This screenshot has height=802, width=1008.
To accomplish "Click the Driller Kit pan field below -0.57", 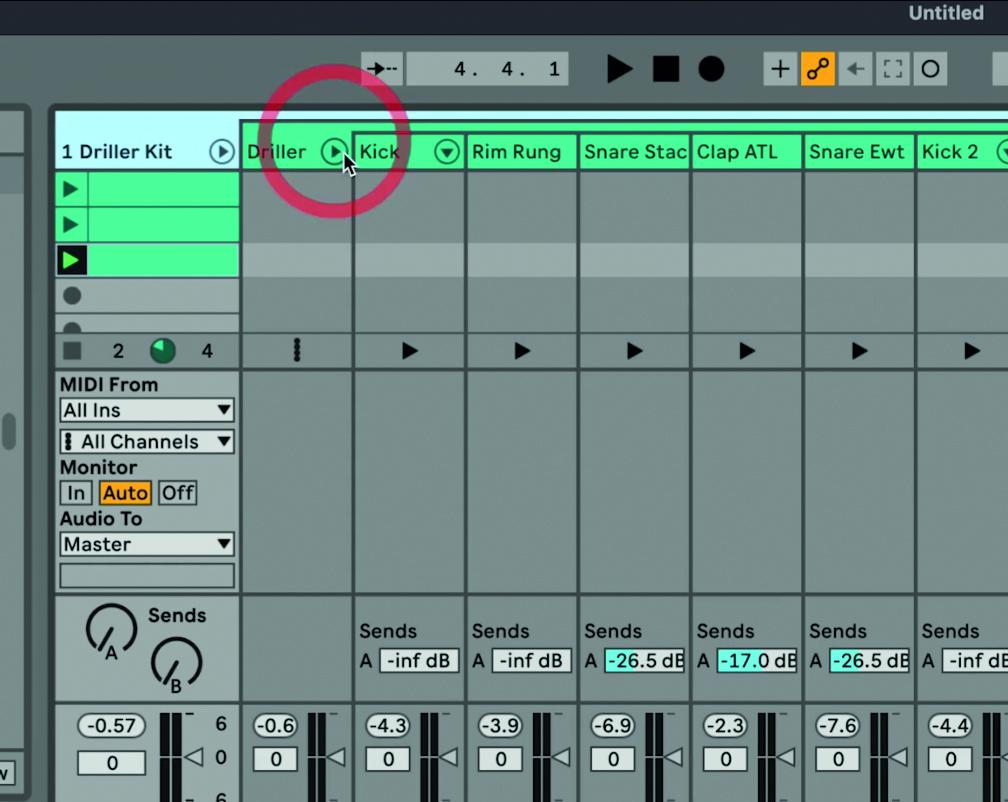I will click(x=111, y=763).
